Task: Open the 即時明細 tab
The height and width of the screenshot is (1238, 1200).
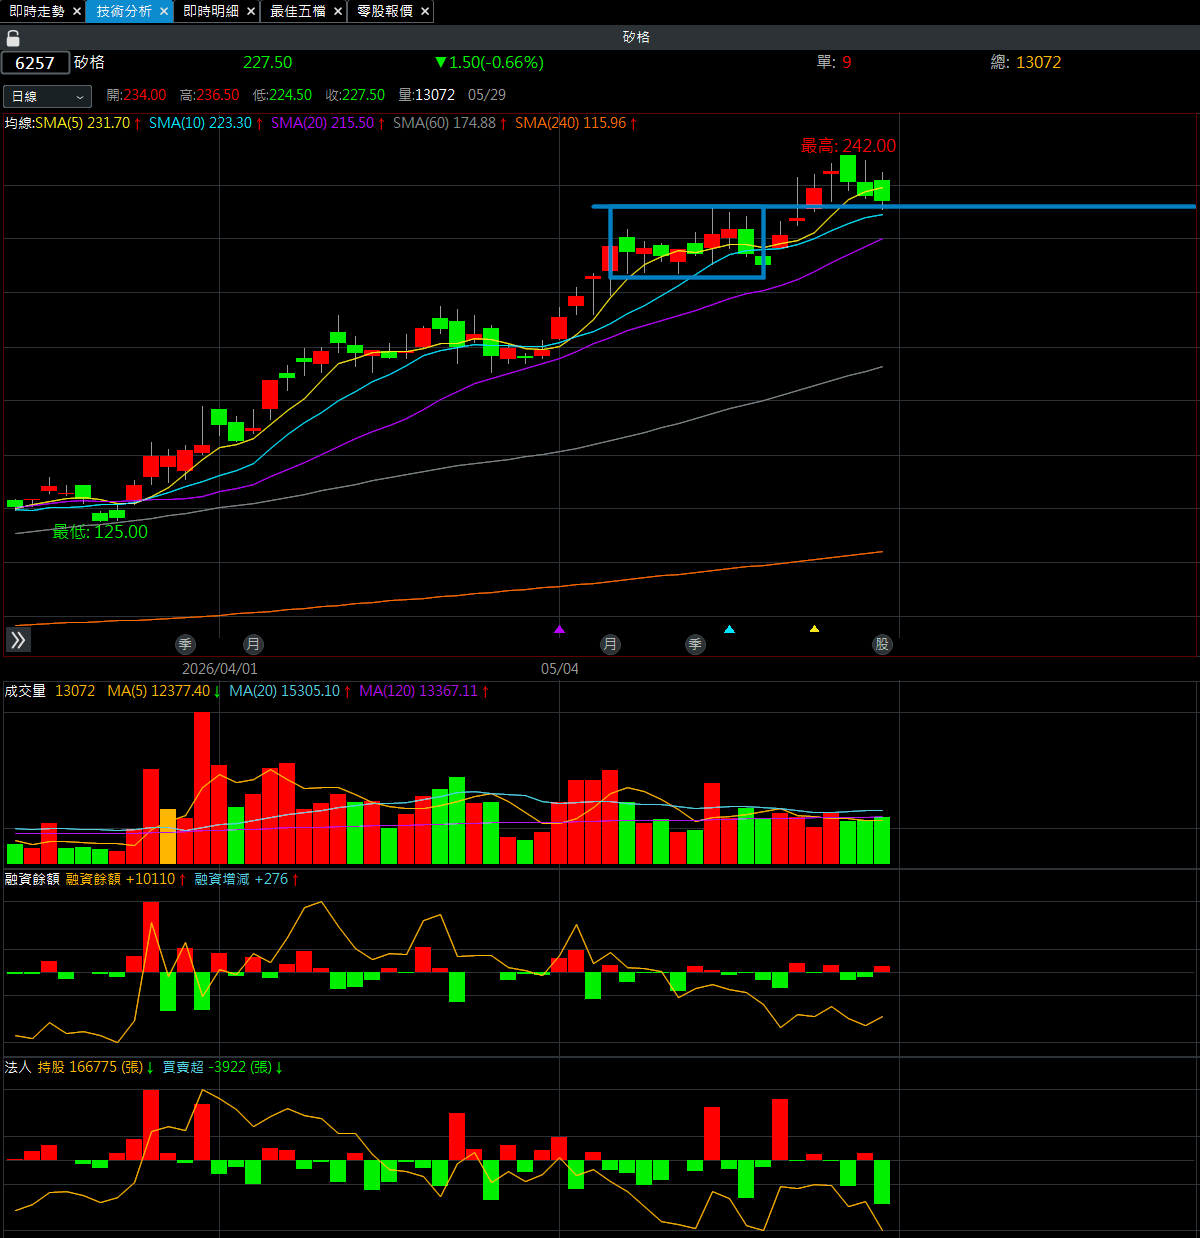Action: click(211, 11)
